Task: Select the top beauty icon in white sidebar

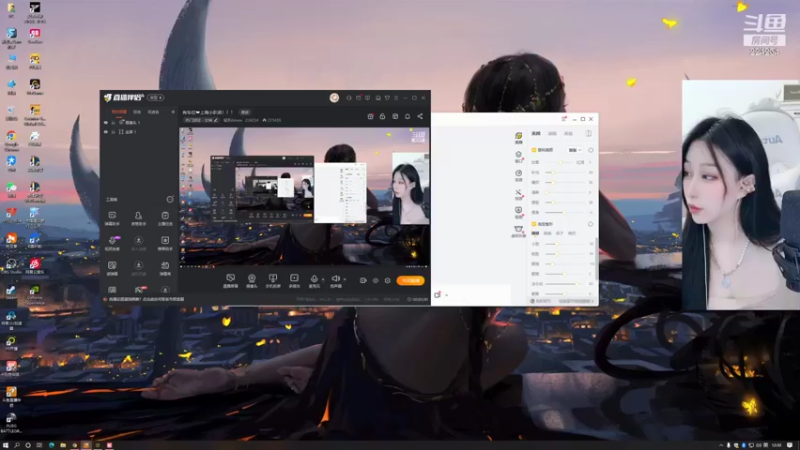Action: tap(518, 137)
